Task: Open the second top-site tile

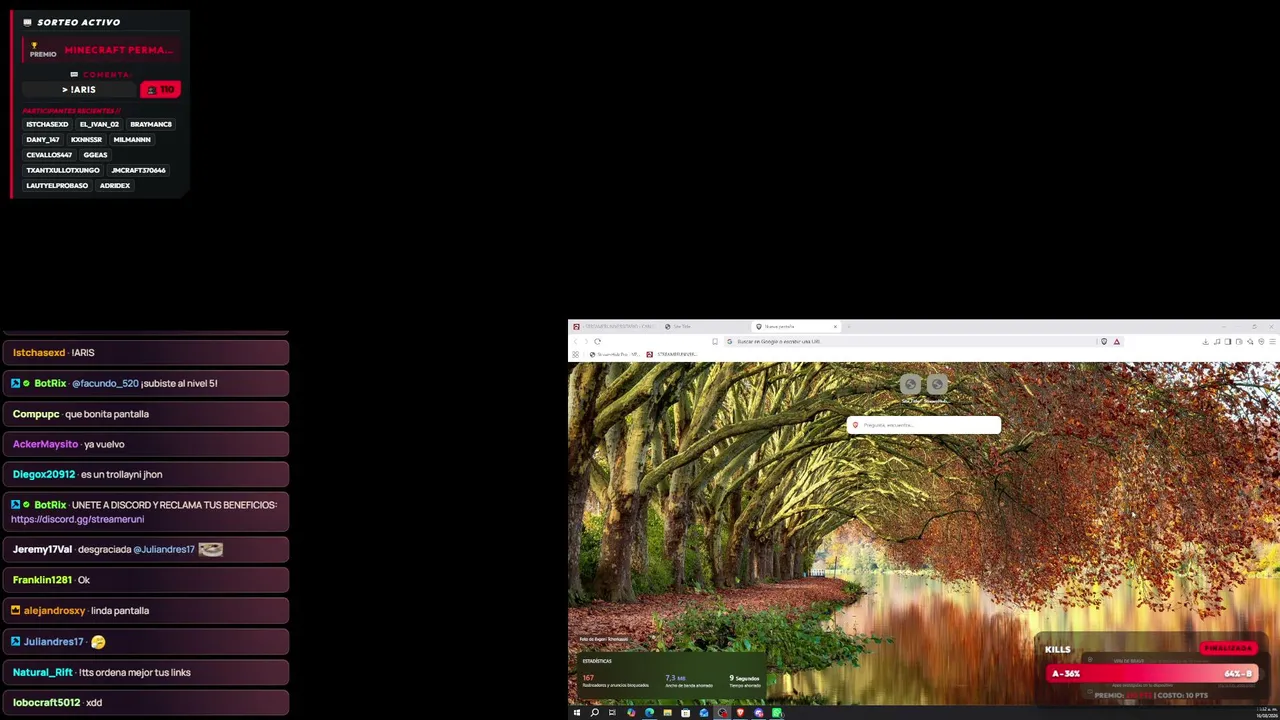Action: 937,385
